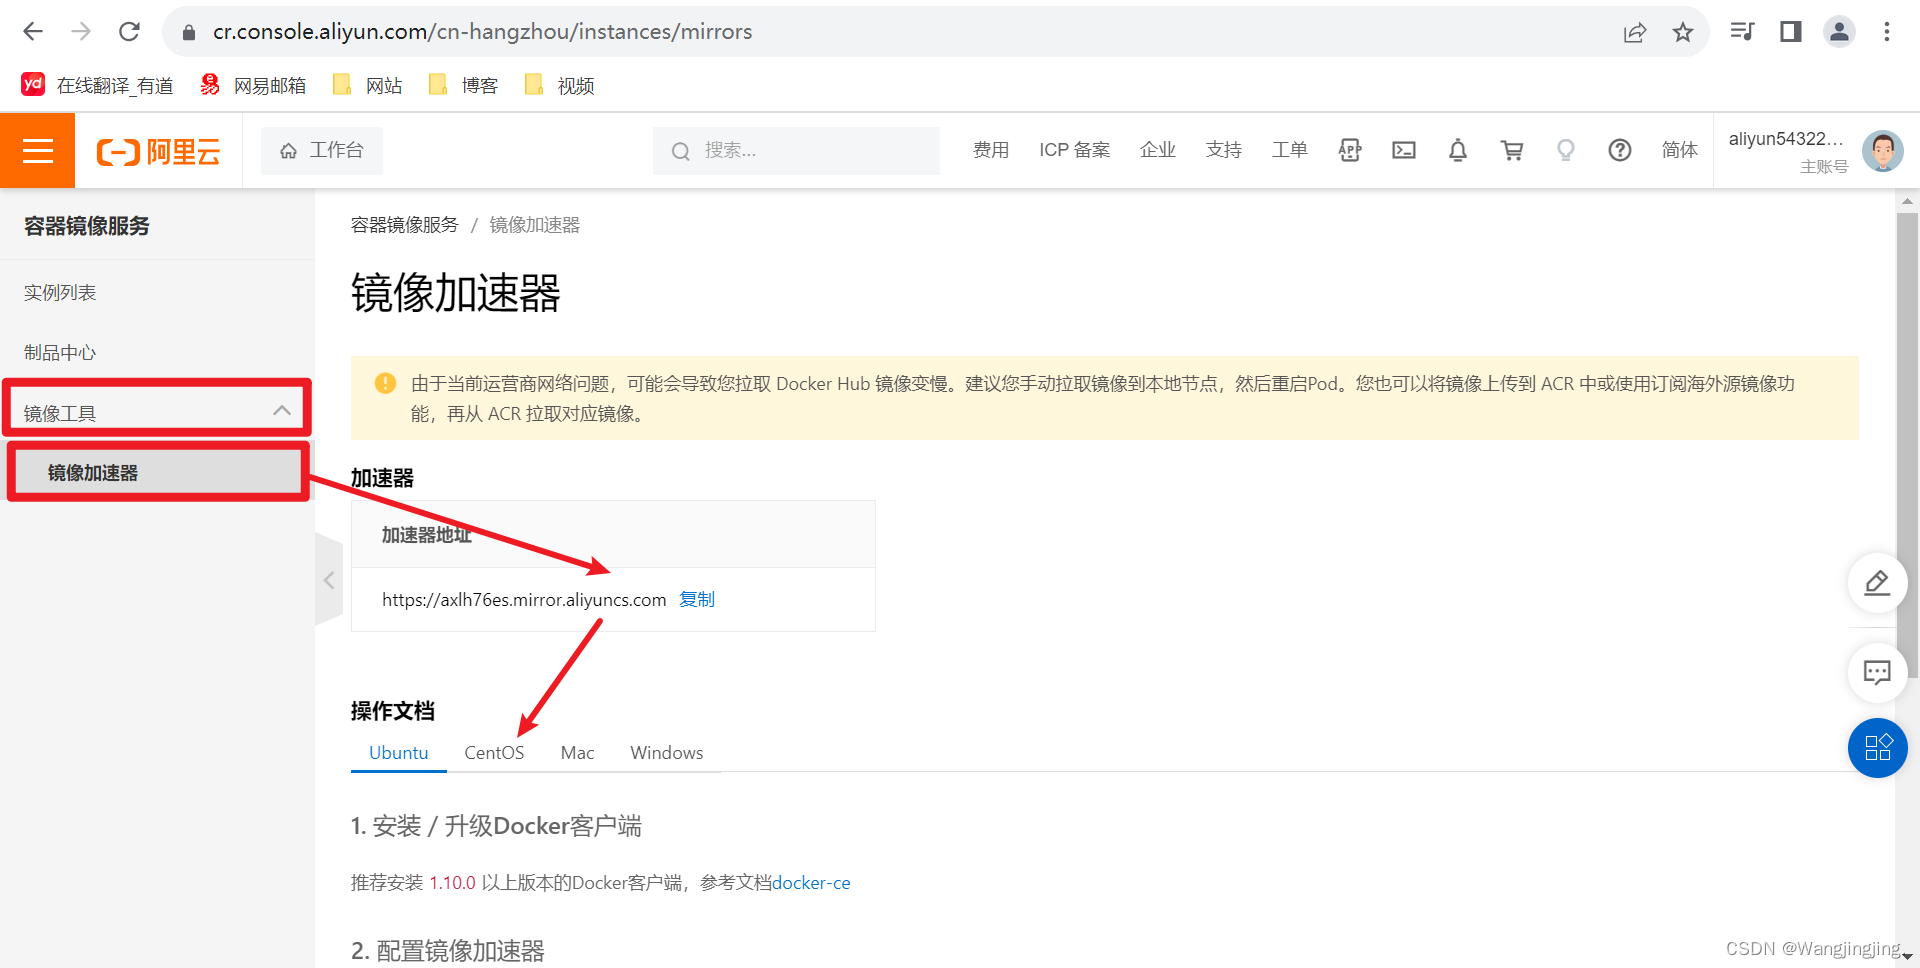
Task: Switch to the CentOS tab
Action: pos(494,753)
